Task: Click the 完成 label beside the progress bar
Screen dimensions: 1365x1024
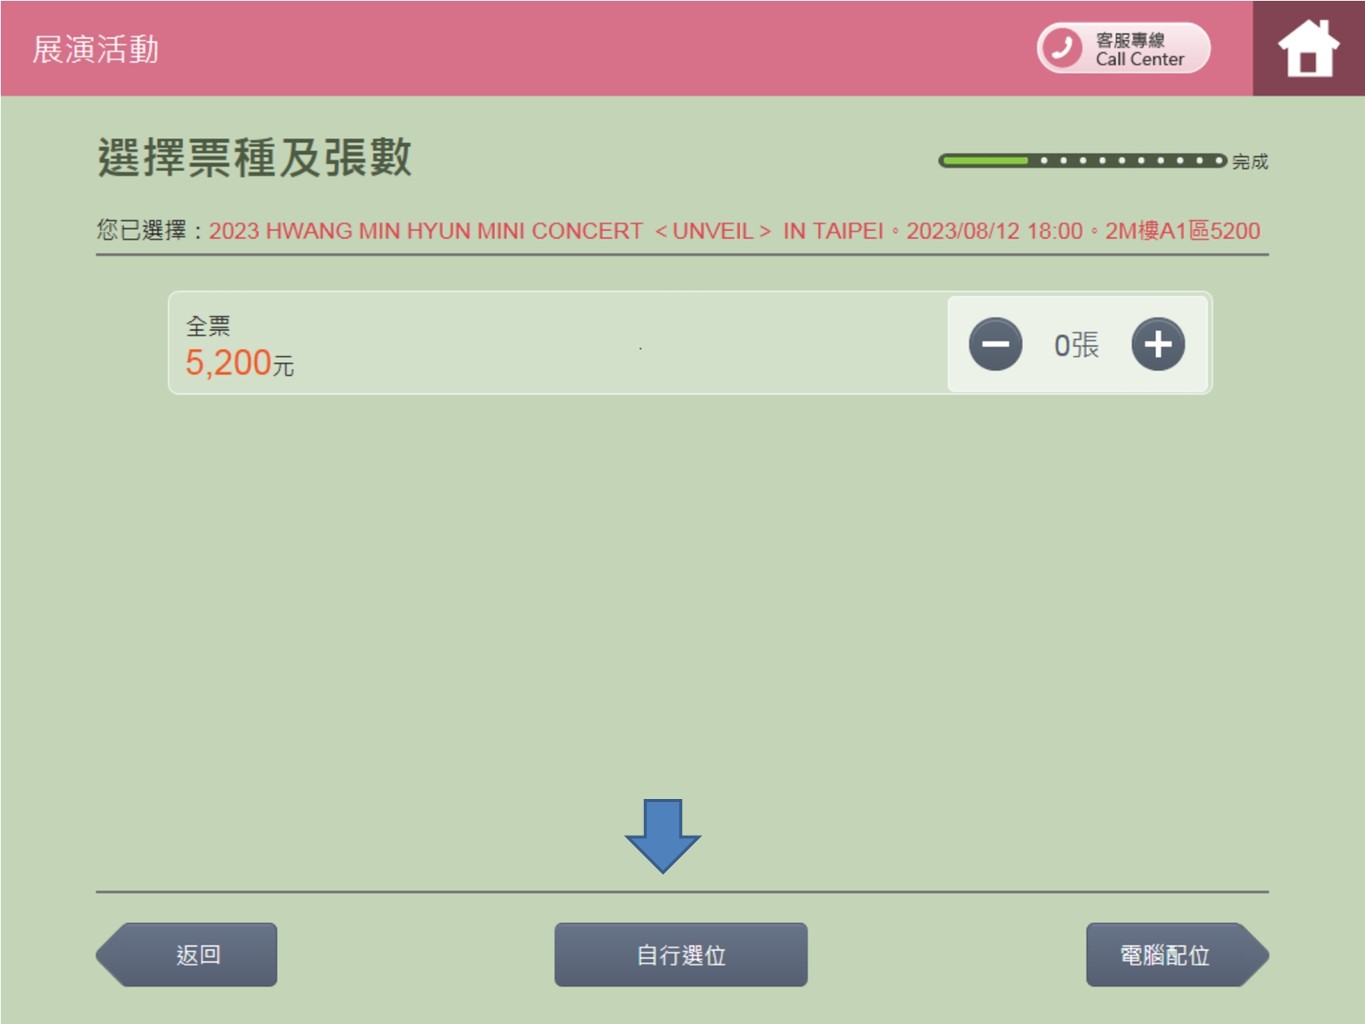Action: tap(1250, 161)
